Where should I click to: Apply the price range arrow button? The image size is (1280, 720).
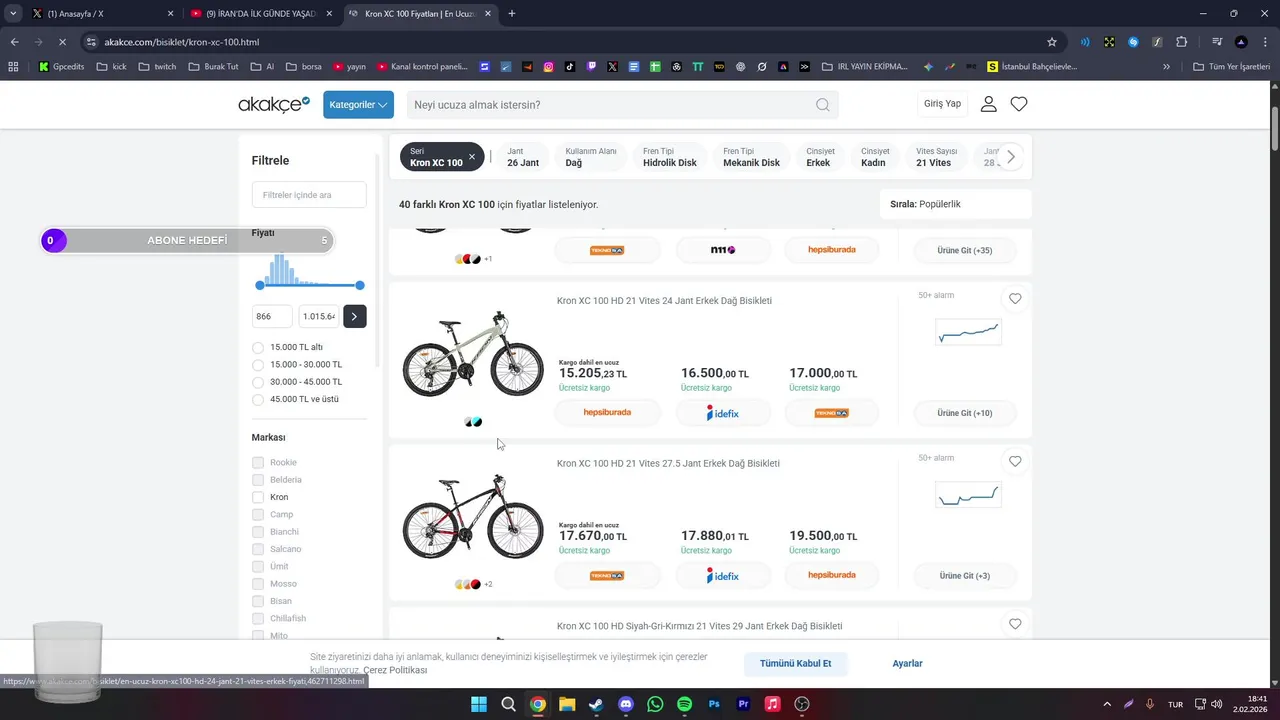tap(354, 316)
